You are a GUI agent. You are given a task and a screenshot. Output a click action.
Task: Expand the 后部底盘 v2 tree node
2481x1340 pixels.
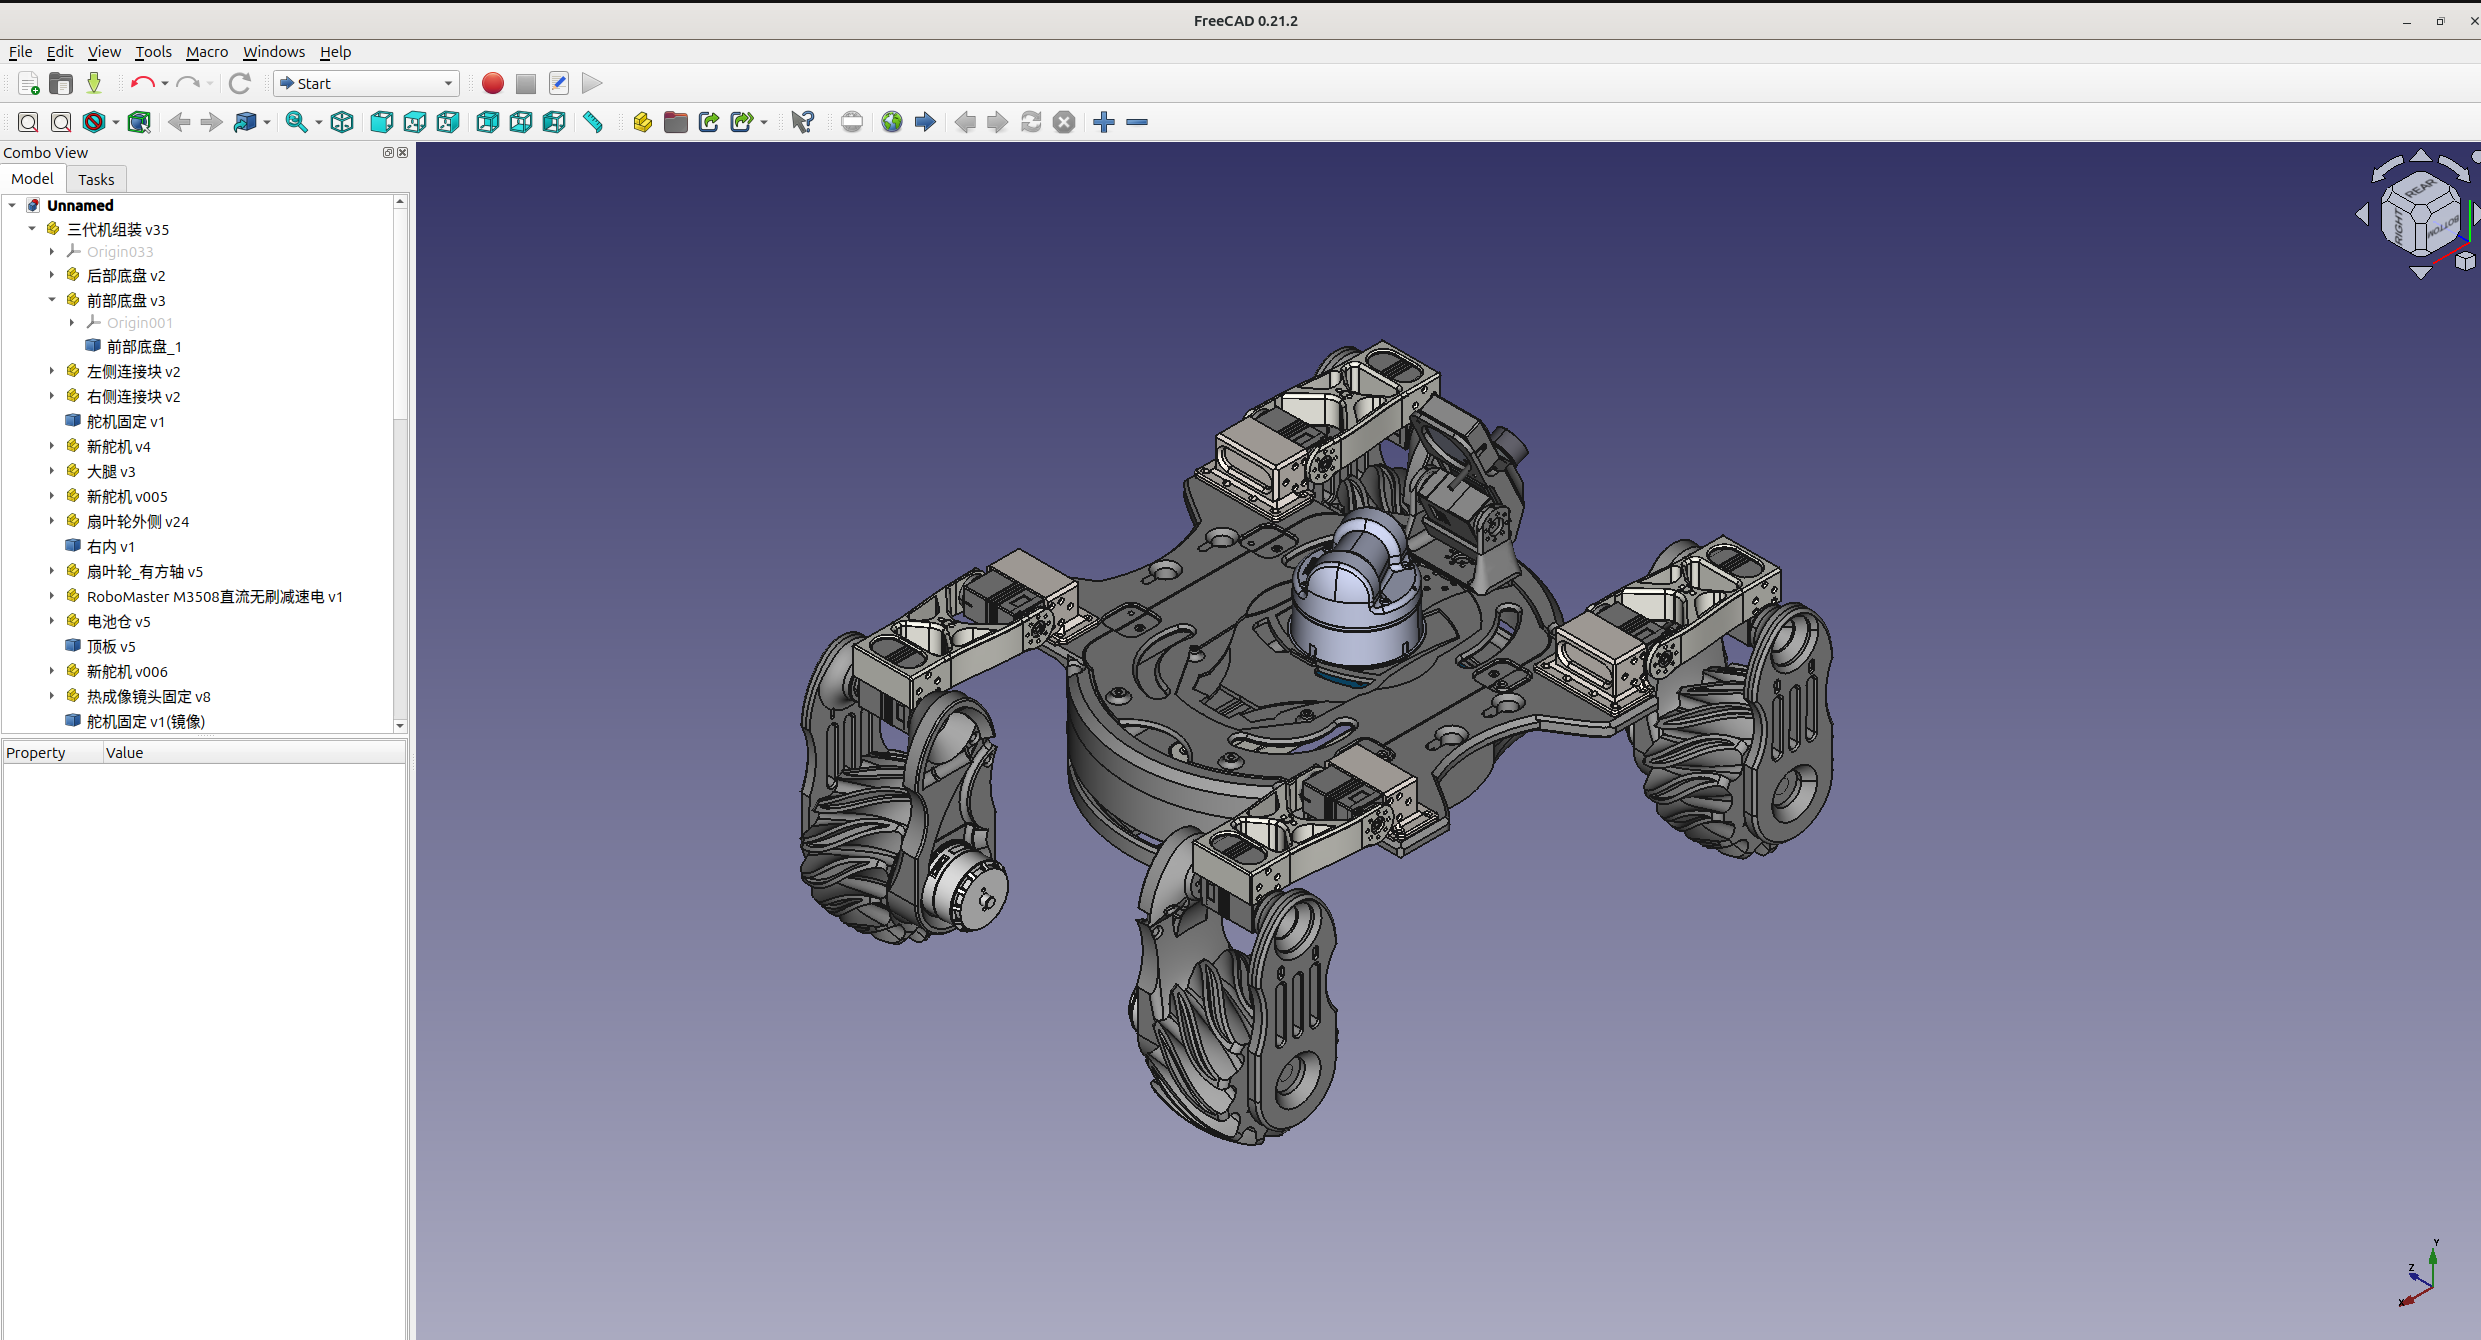pyautogui.click(x=52, y=275)
